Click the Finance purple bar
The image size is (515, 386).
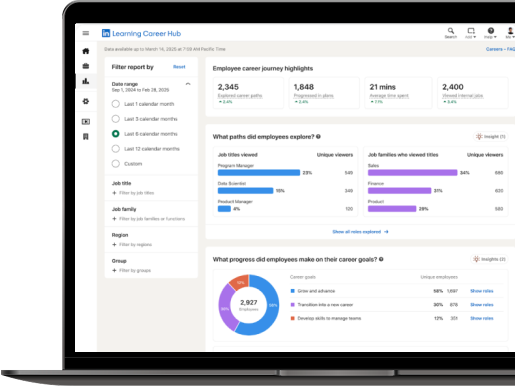tap(399, 191)
